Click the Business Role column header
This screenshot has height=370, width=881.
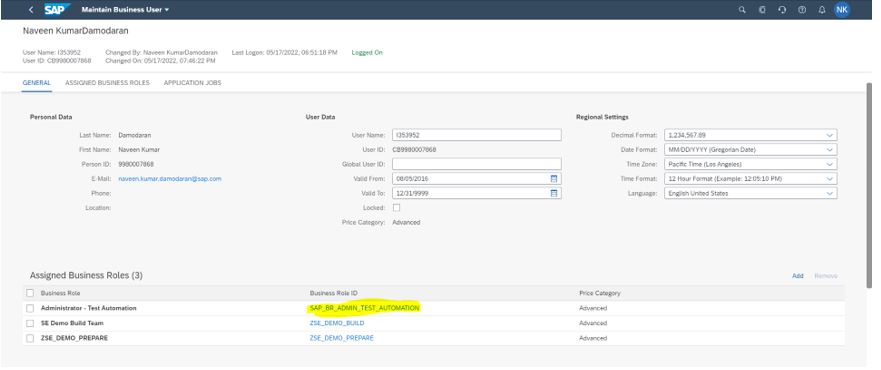tap(60, 293)
